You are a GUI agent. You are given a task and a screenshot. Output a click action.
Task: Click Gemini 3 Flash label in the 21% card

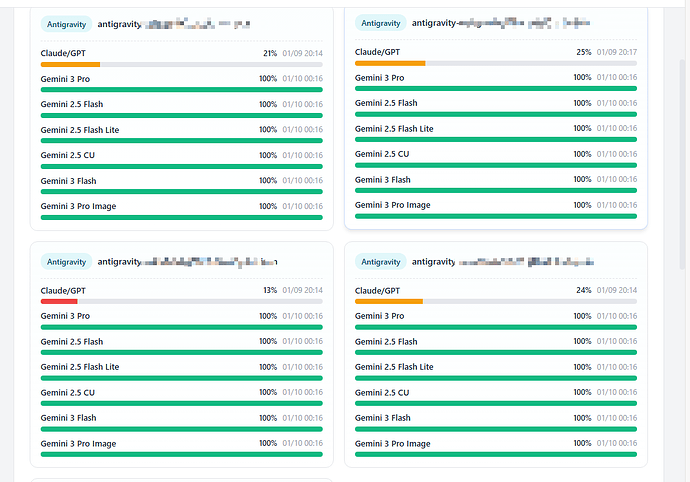point(68,181)
